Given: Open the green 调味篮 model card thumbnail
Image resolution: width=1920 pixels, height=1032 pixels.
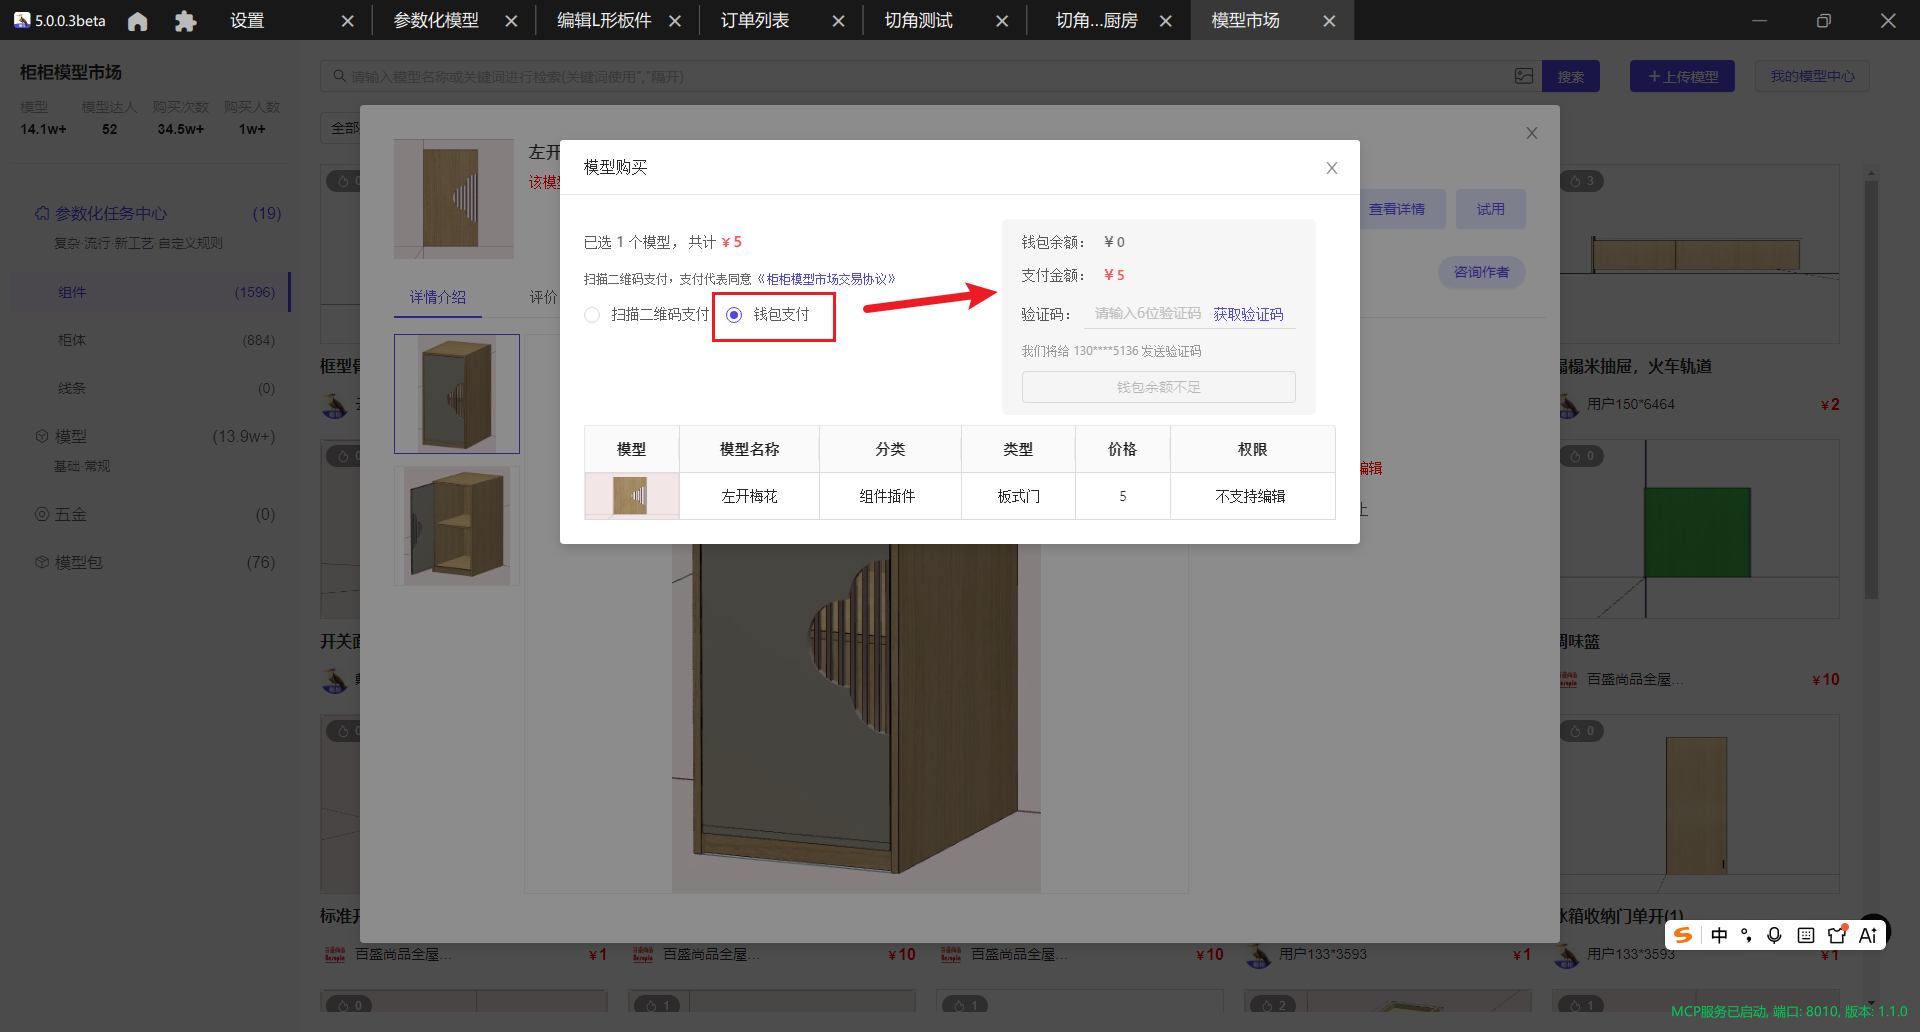Looking at the screenshot, I should 1700,530.
